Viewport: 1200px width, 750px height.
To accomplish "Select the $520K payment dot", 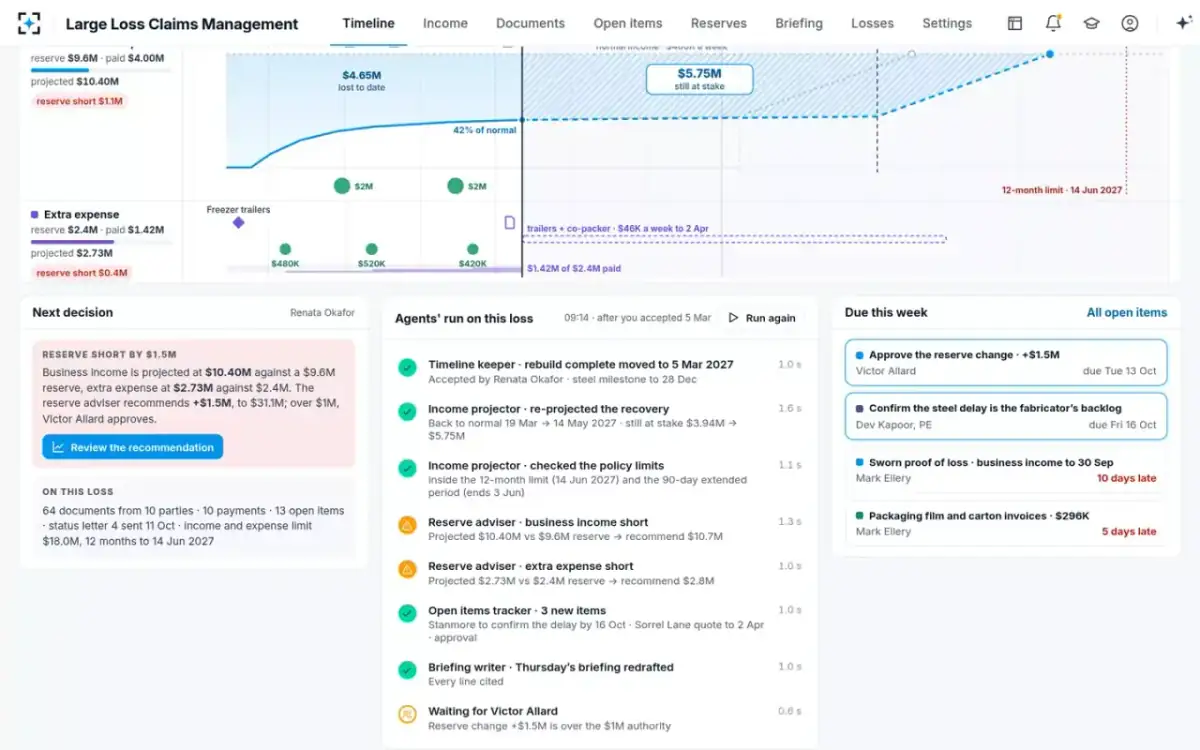I will [x=372, y=249].
